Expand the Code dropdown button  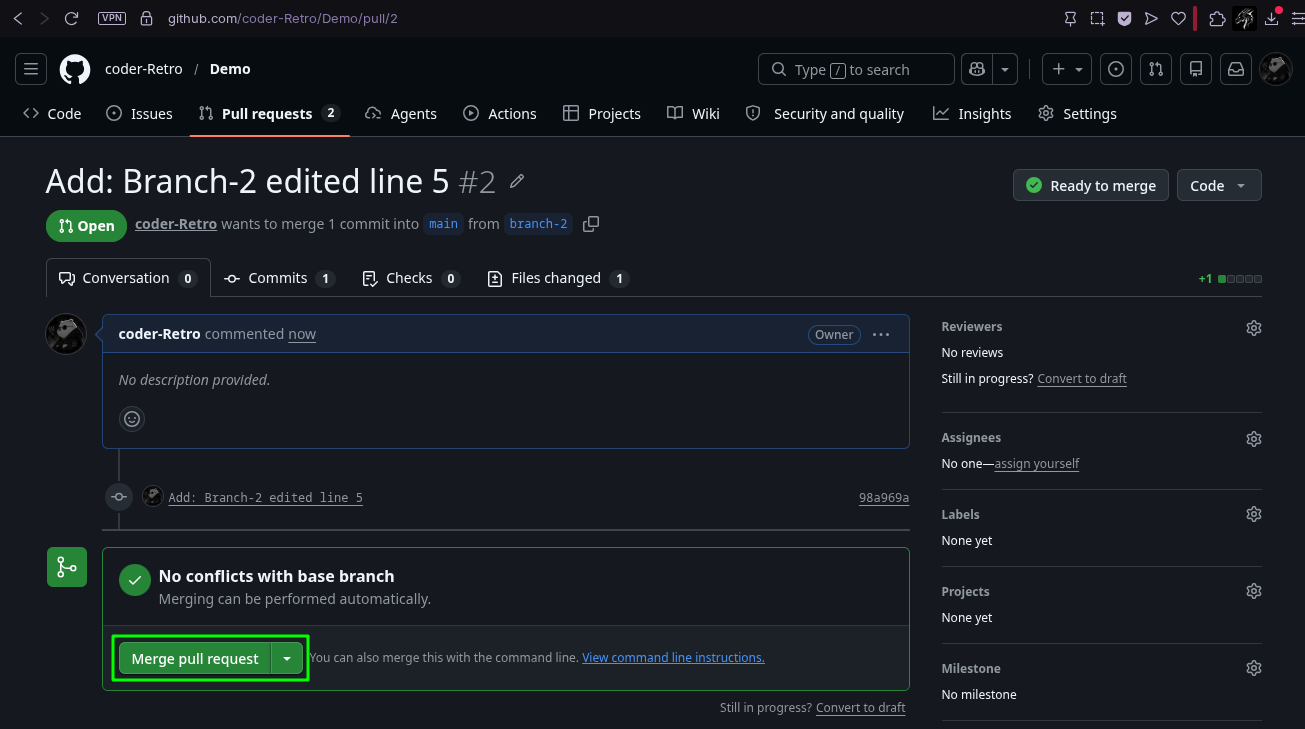[1219, 185]
